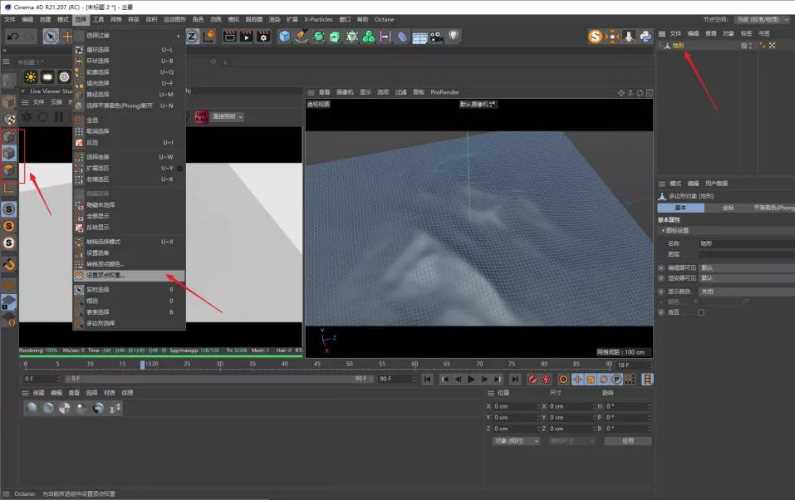Select the Live Selection arrow tool
795x500 pixels.
pos(50,36)
